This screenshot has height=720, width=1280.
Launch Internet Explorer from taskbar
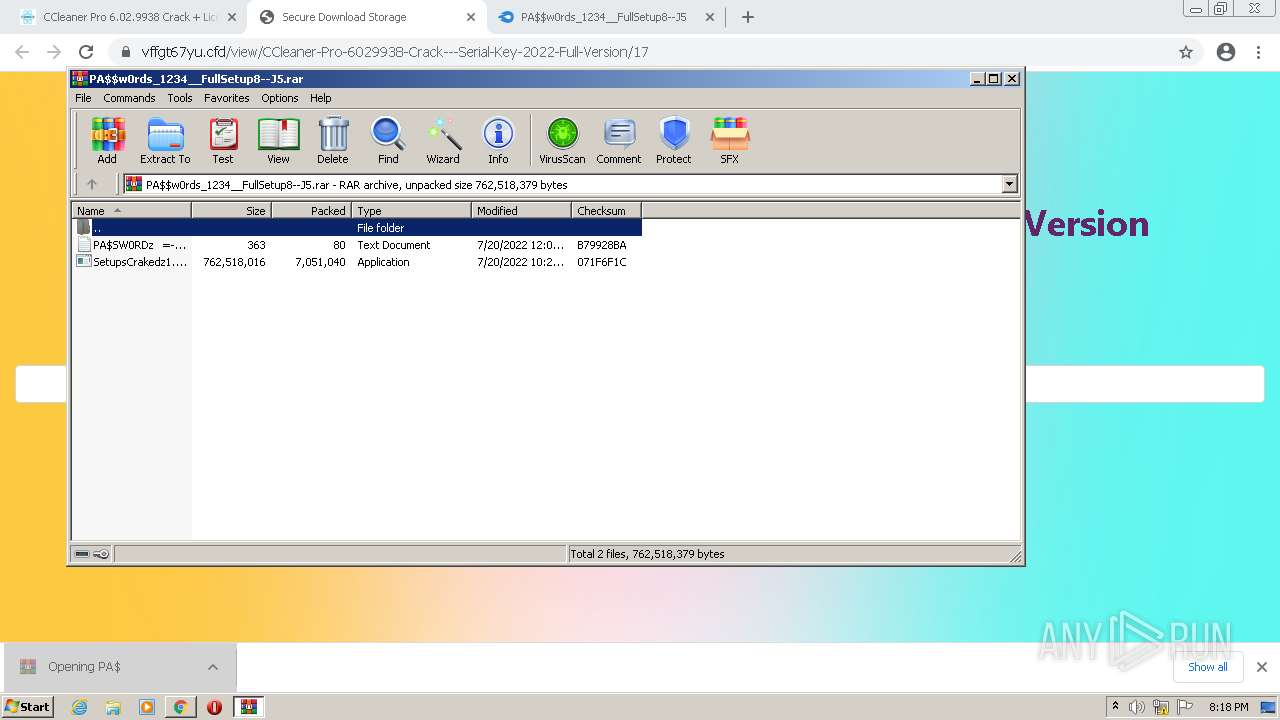coord(80,707)
